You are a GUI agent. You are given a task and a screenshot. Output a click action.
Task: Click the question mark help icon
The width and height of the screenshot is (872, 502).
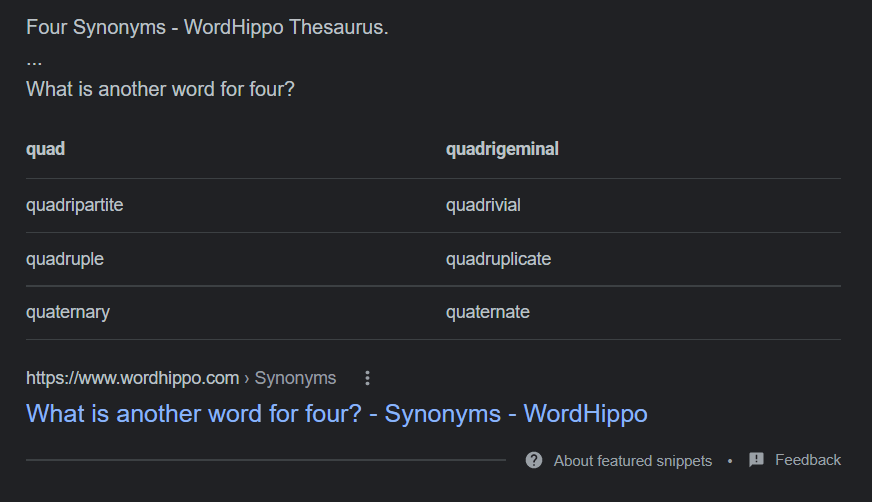[534, 460]
